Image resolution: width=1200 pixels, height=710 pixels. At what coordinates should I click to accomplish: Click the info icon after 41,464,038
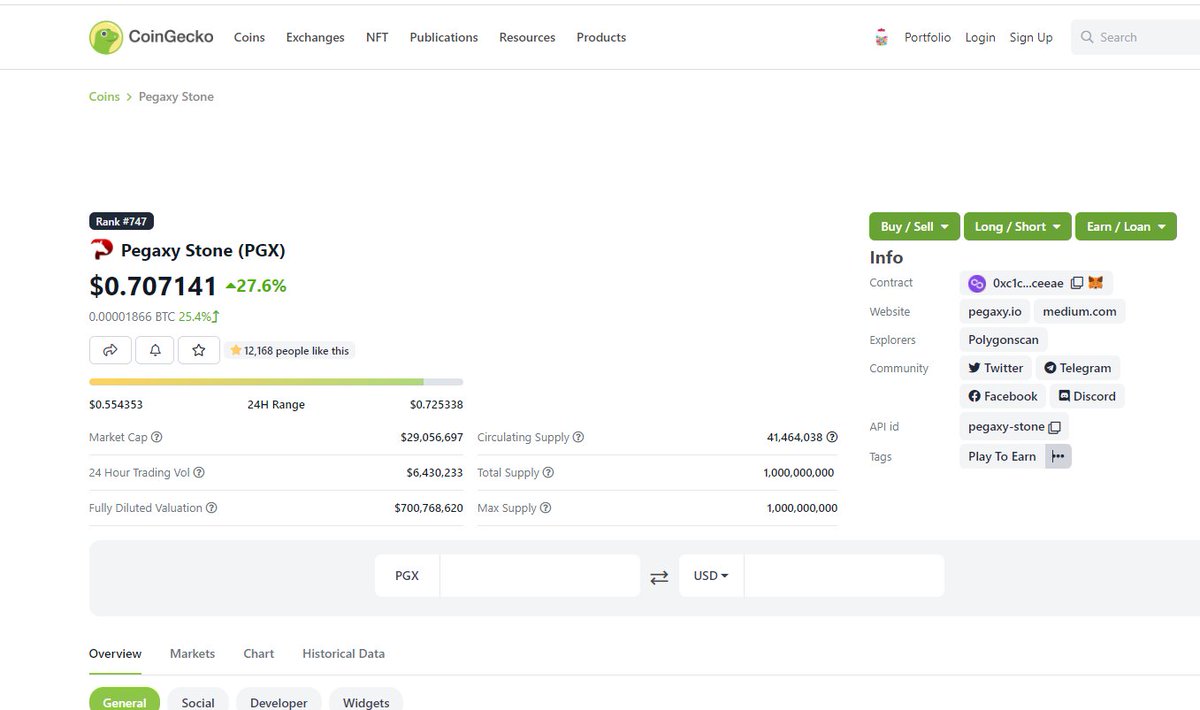(x=832, y=437)
